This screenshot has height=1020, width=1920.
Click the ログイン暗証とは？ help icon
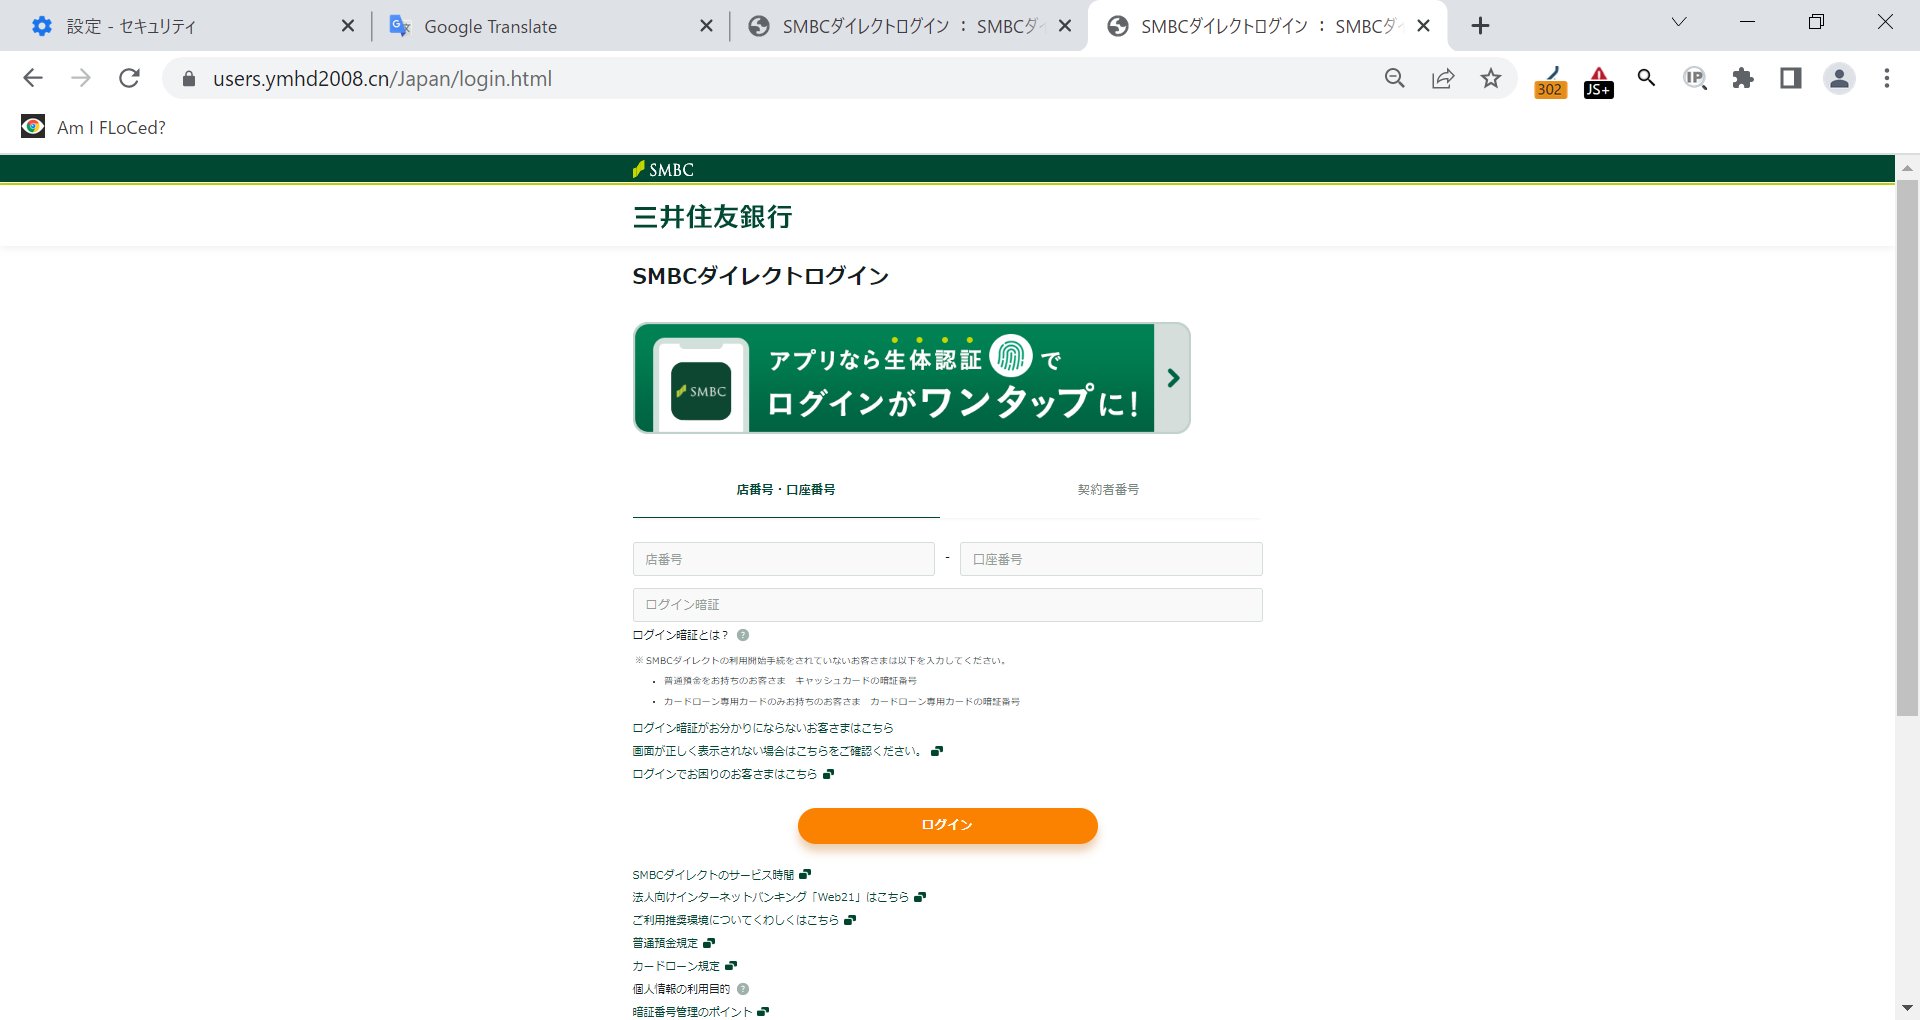pyautogui.click(x=743, y=635)
